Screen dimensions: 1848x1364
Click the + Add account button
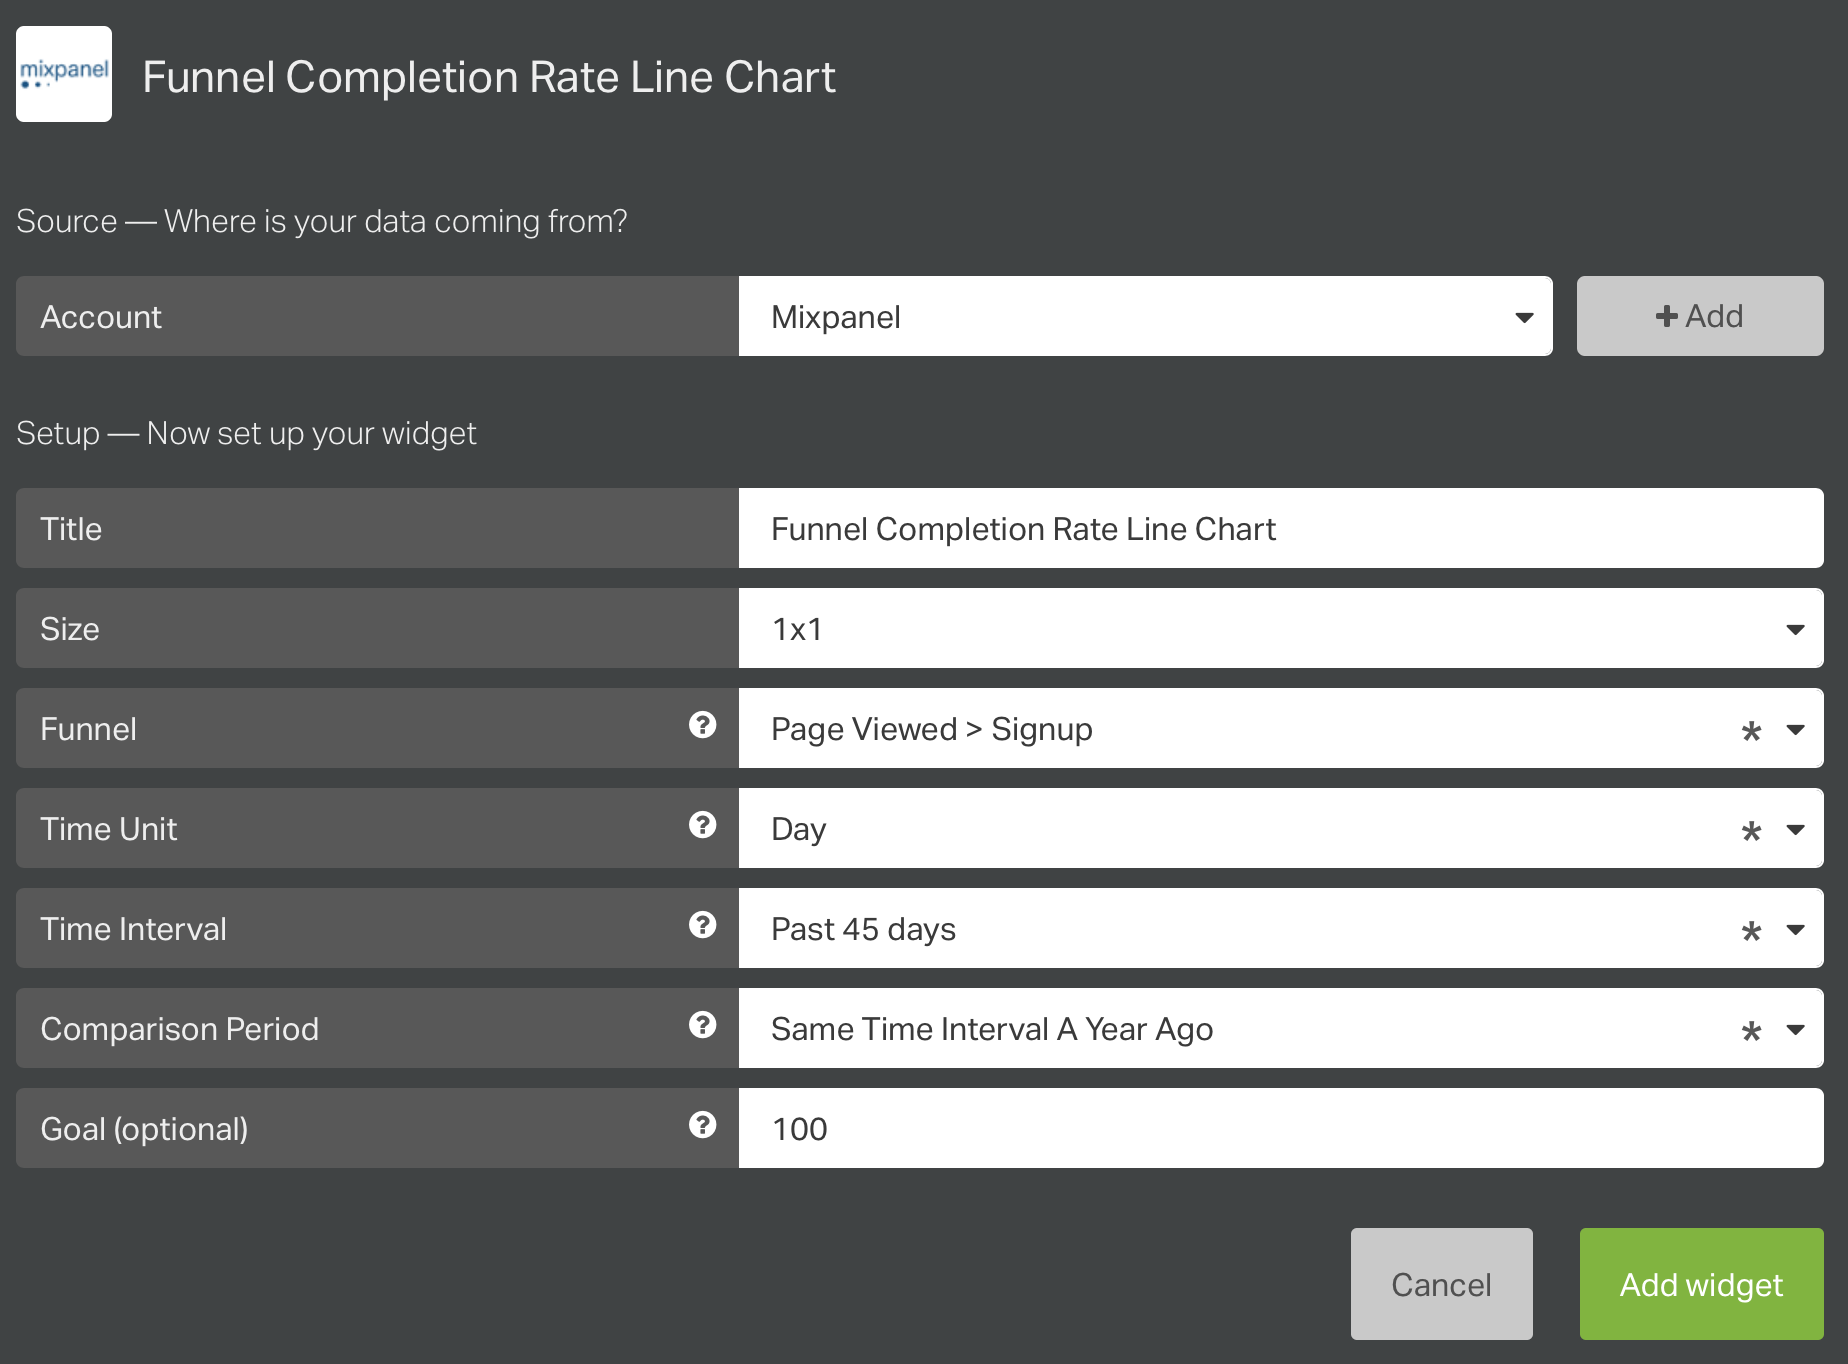pos(1700,316)
